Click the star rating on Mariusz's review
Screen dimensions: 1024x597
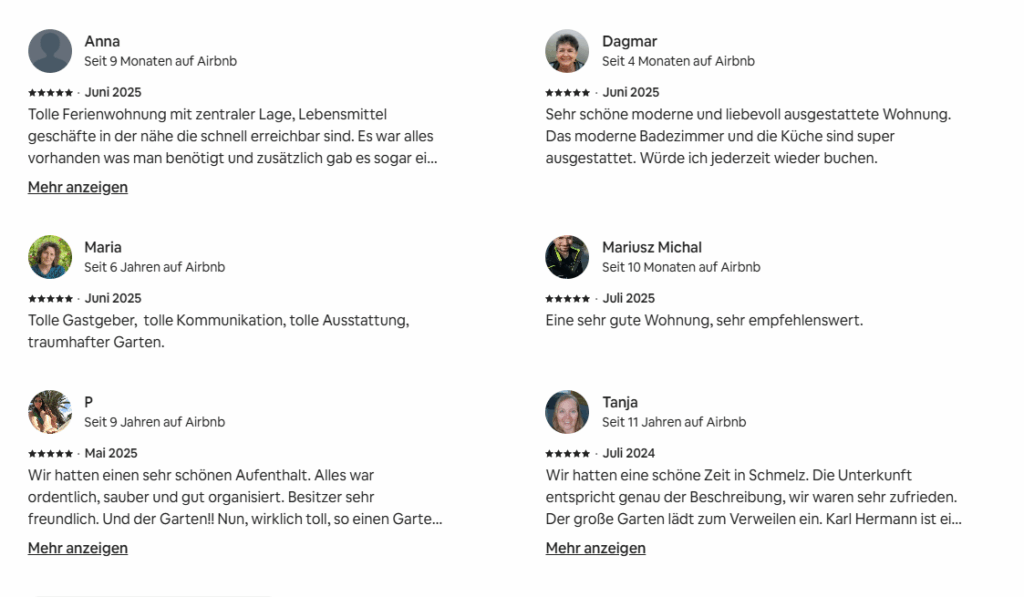(567, 299)
